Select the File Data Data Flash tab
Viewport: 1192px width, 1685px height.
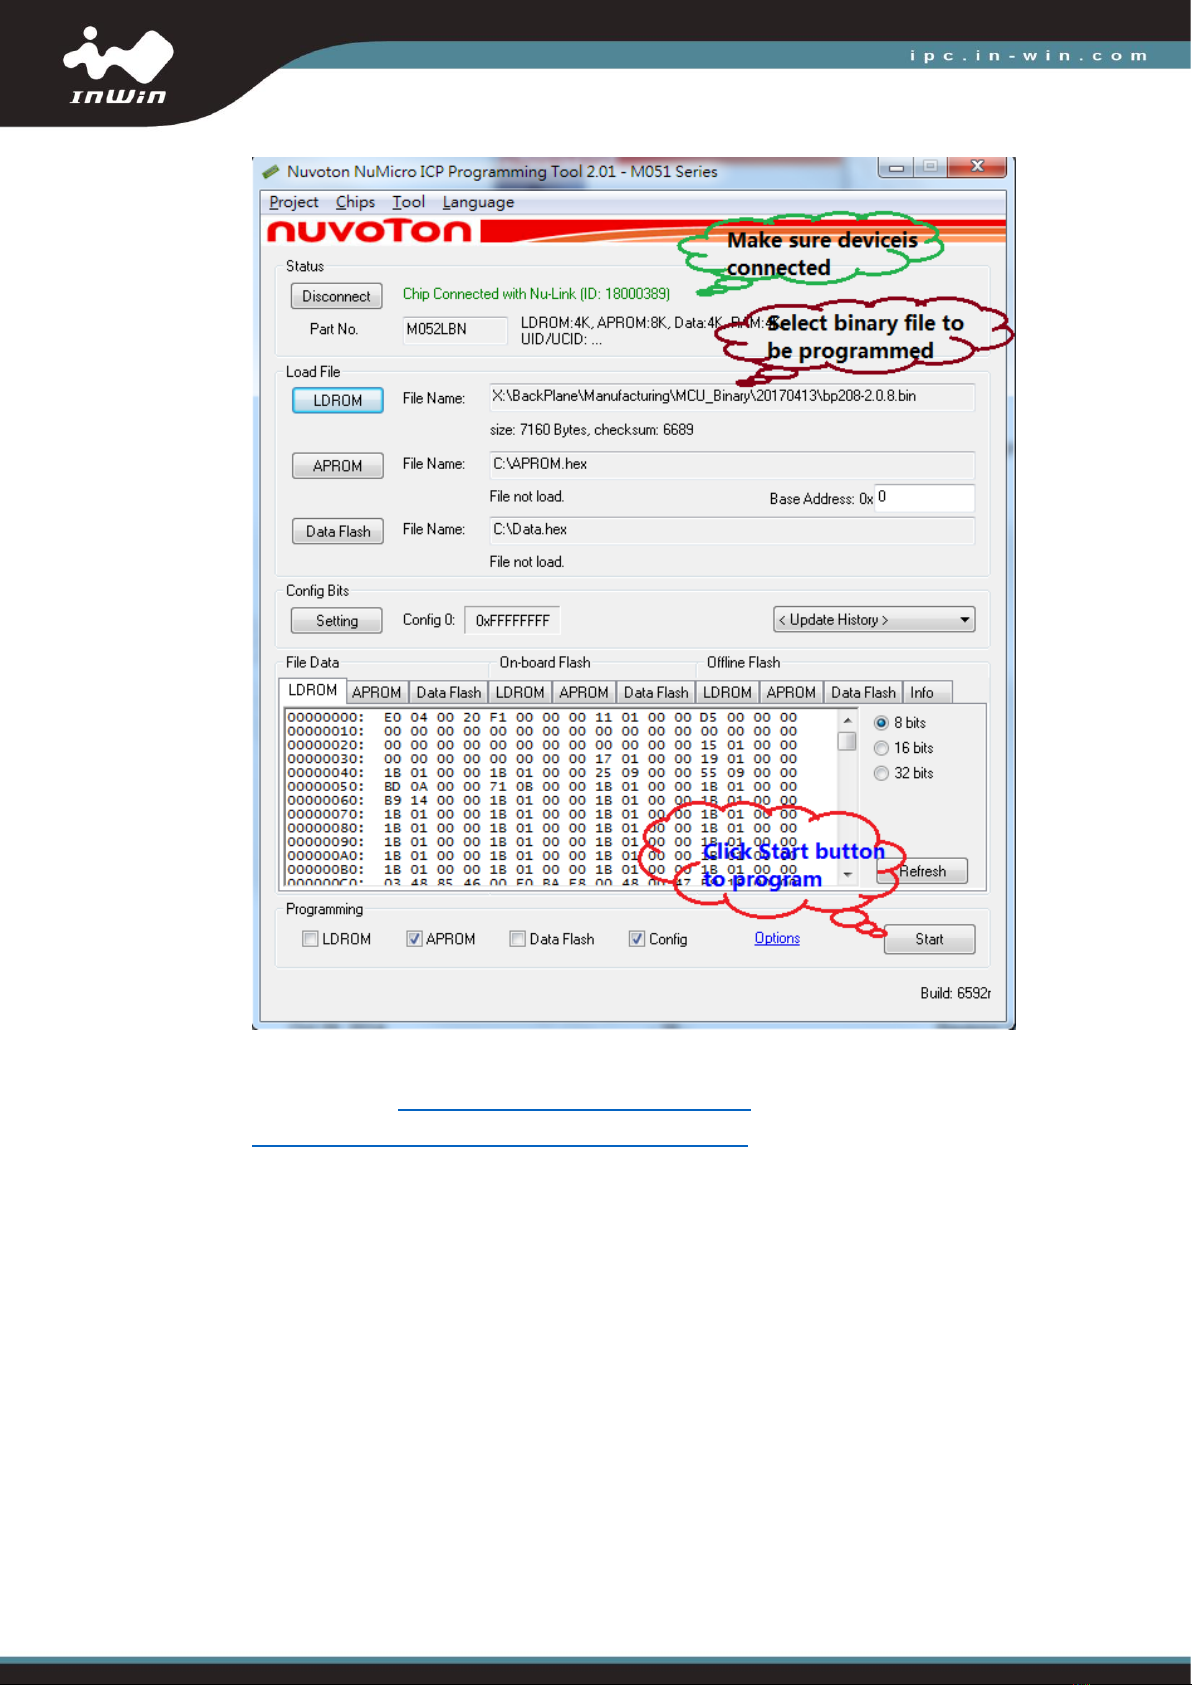point(449,692)
